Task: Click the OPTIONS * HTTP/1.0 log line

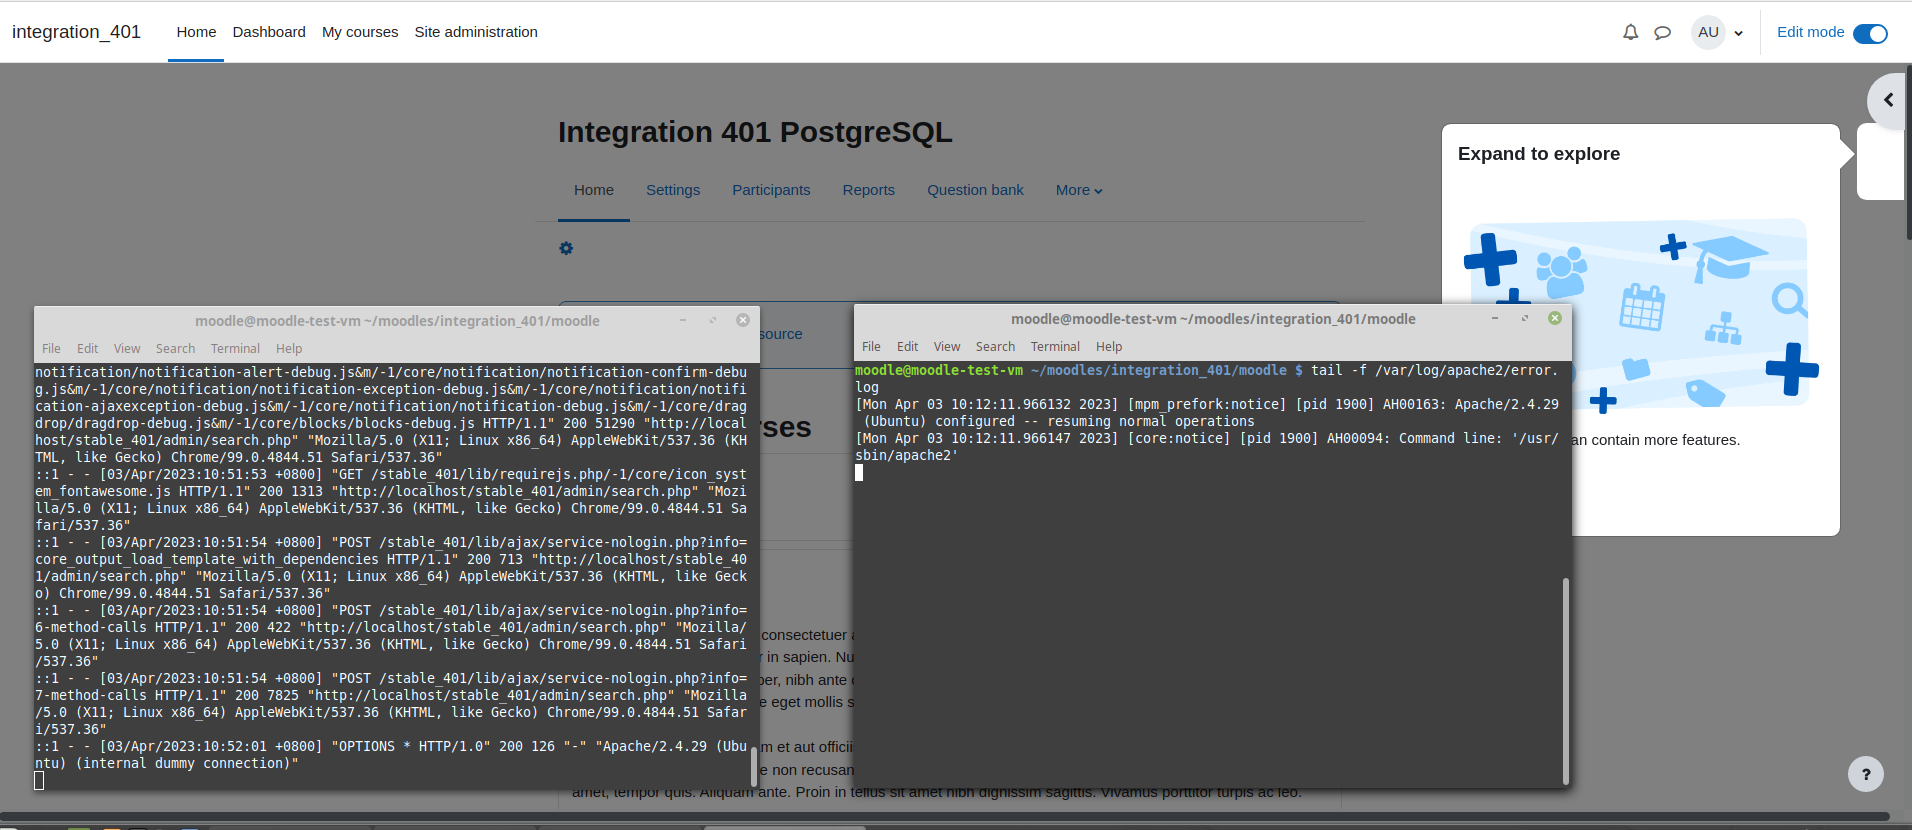Action: pyautogui.click(x=391, y=755)
